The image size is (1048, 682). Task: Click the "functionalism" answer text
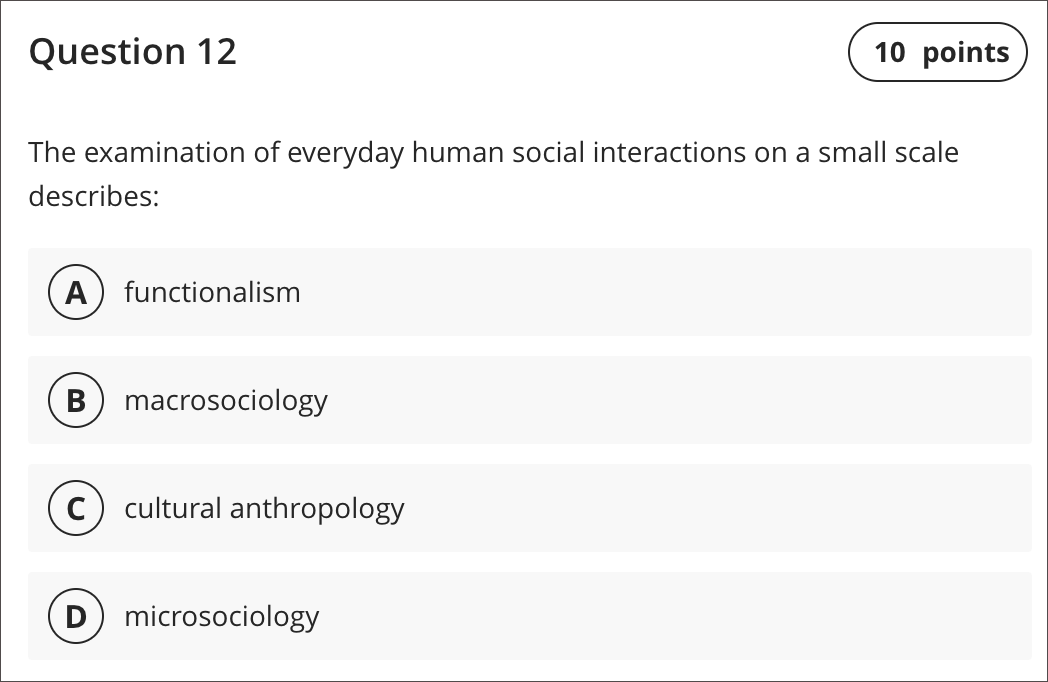[213, 292]
